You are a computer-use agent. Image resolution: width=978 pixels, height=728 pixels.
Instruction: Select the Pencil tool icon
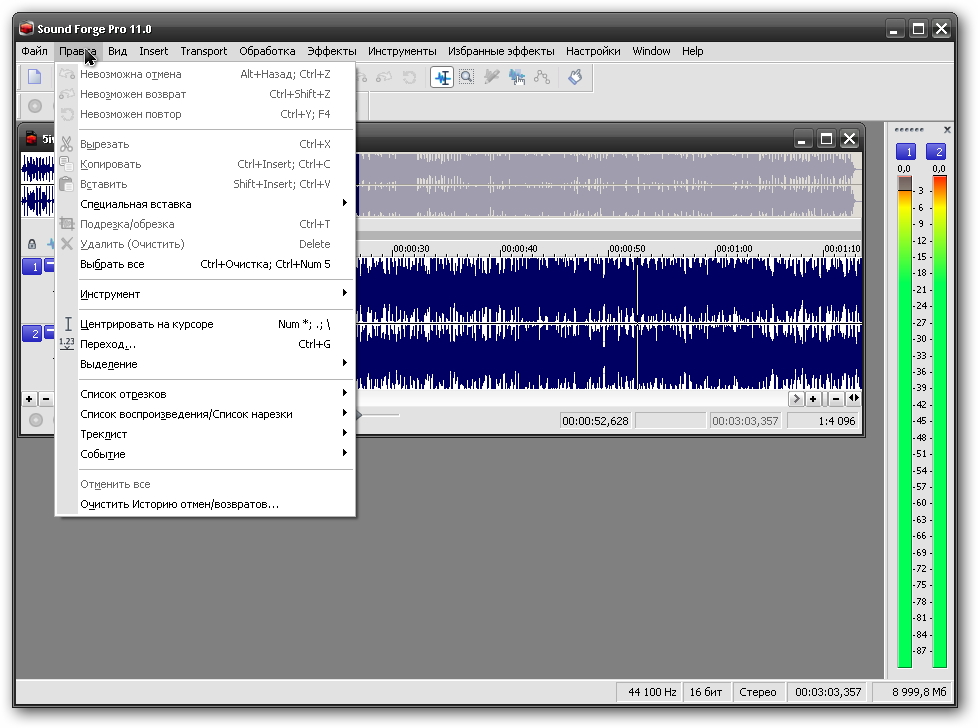[491, 77]
